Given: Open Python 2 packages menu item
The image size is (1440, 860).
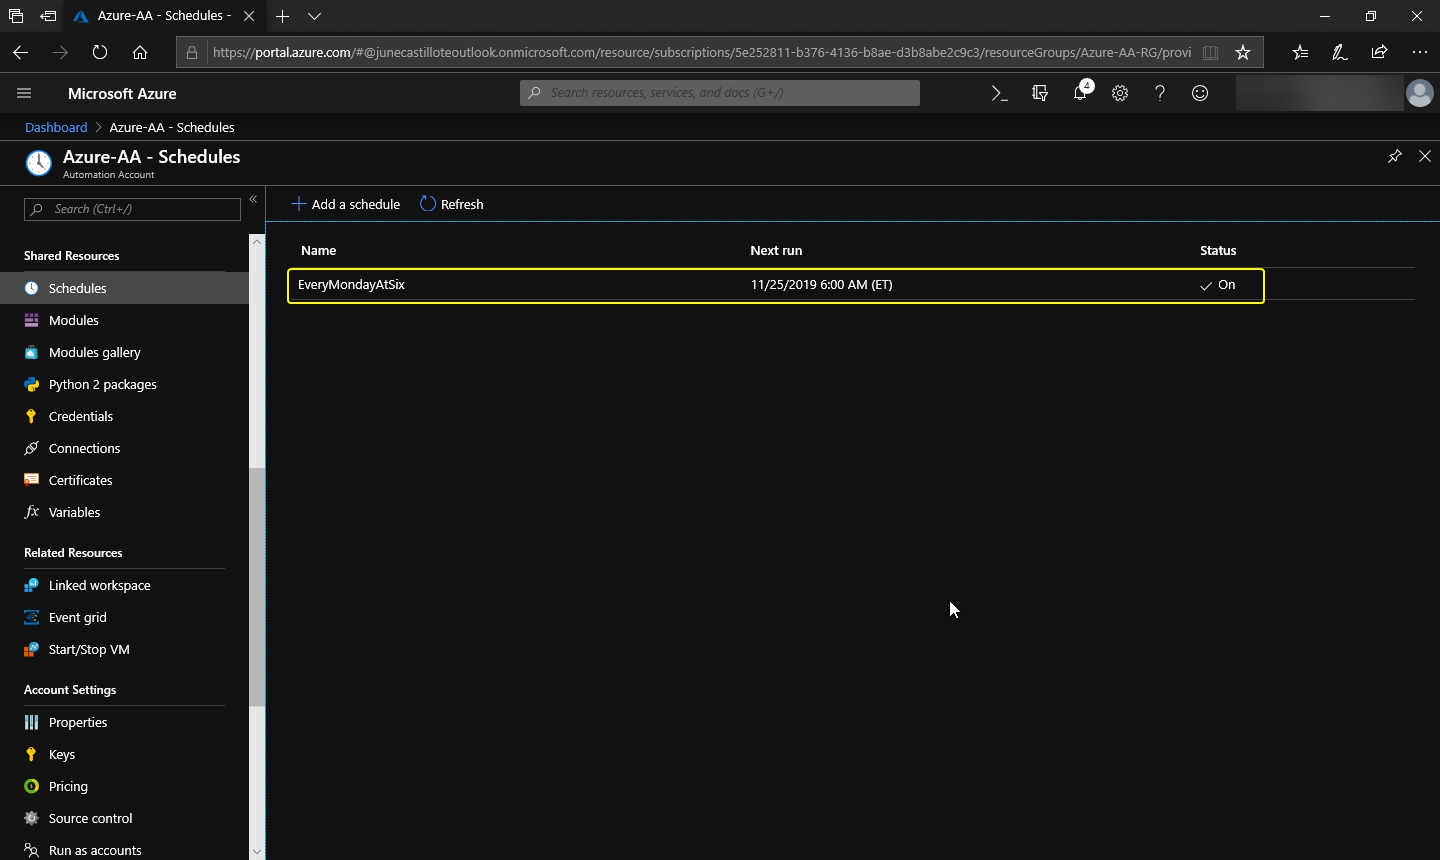Looking at the screenshot, I should 102,384.
